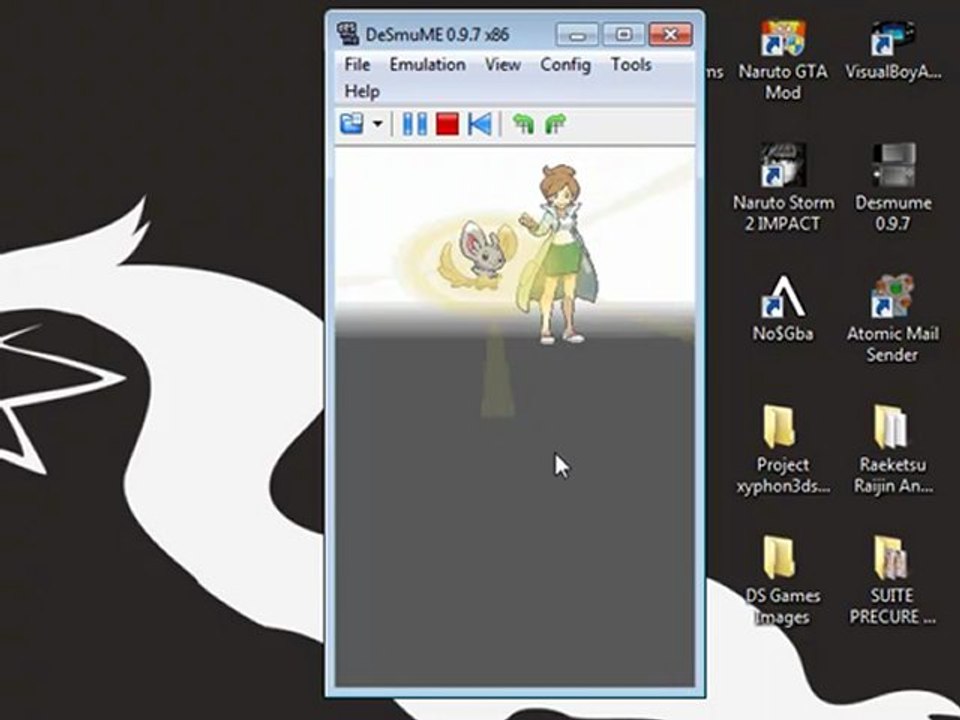Reset the game with blue rewind icon
The image size is (960, 720).
(480, 124)
